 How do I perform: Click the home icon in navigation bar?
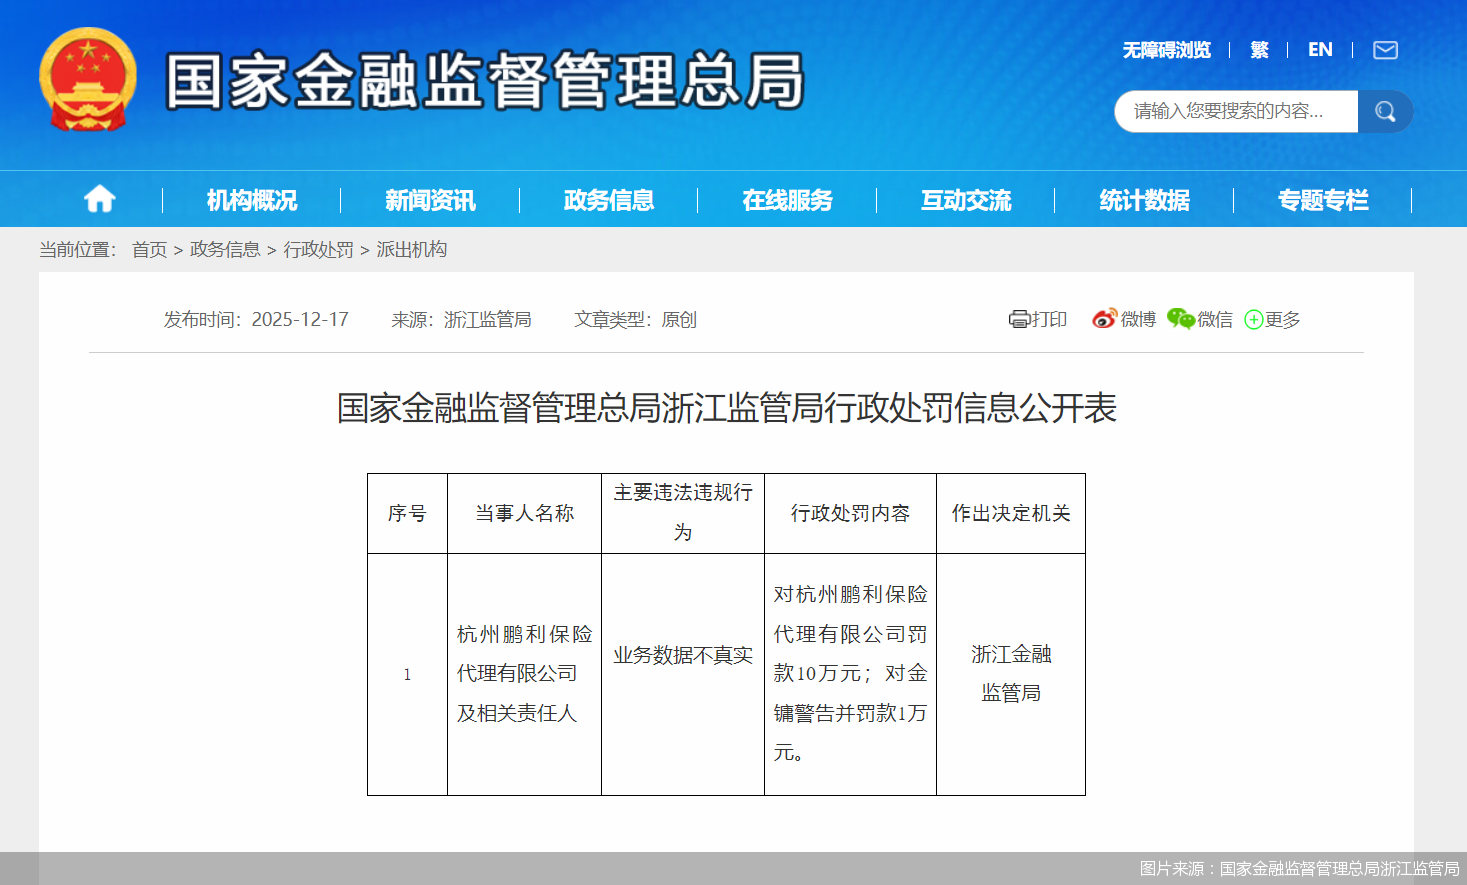click(99, 199)
